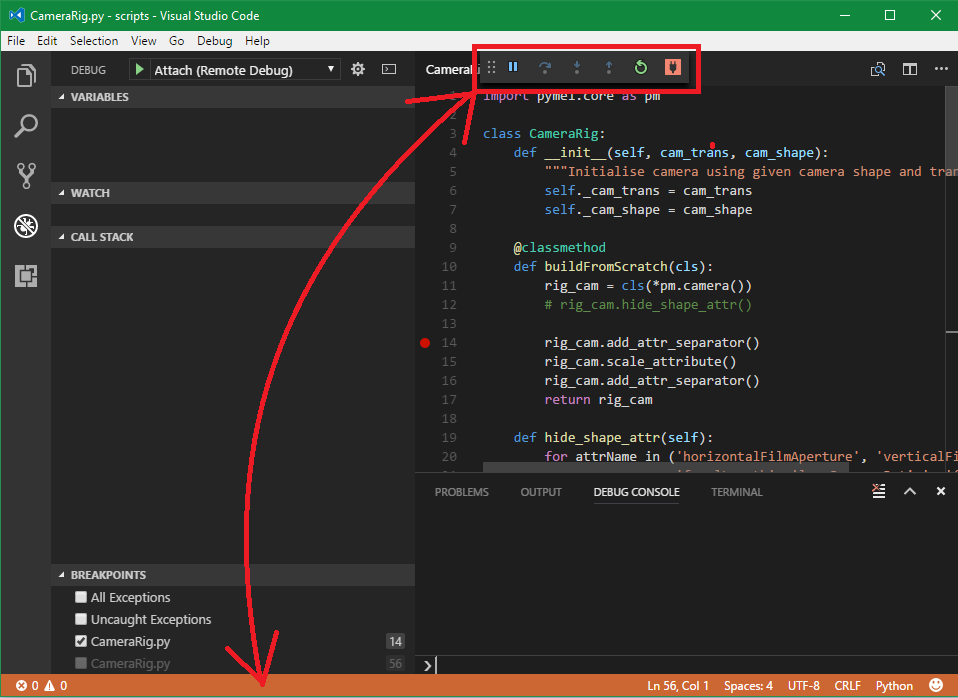
Task: Open the Search sidebar icon
Action: (x=25, y=126)
